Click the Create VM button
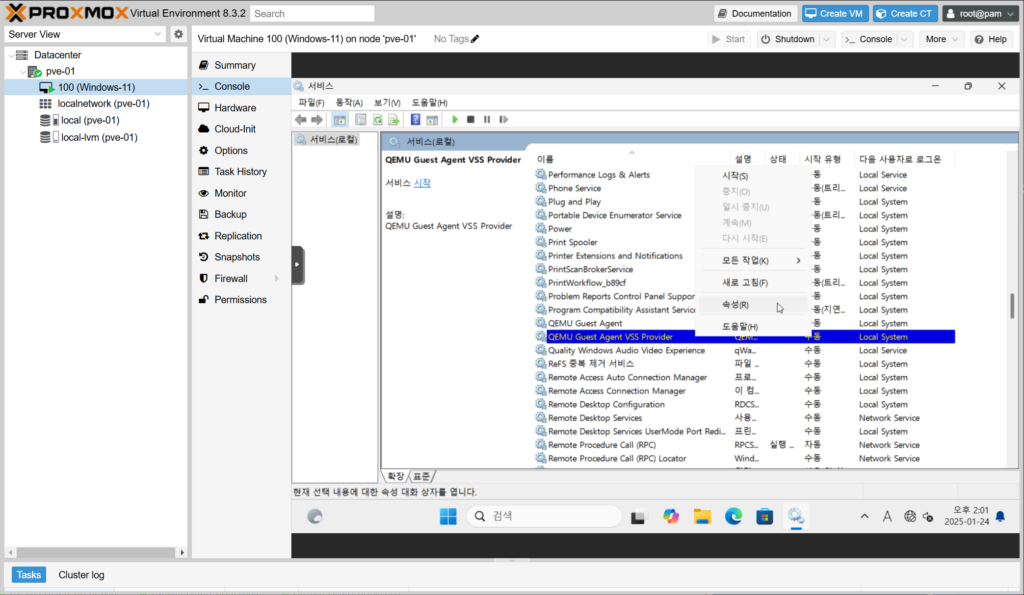This screenshot has height=595, width=1024. tap(833, 13)
